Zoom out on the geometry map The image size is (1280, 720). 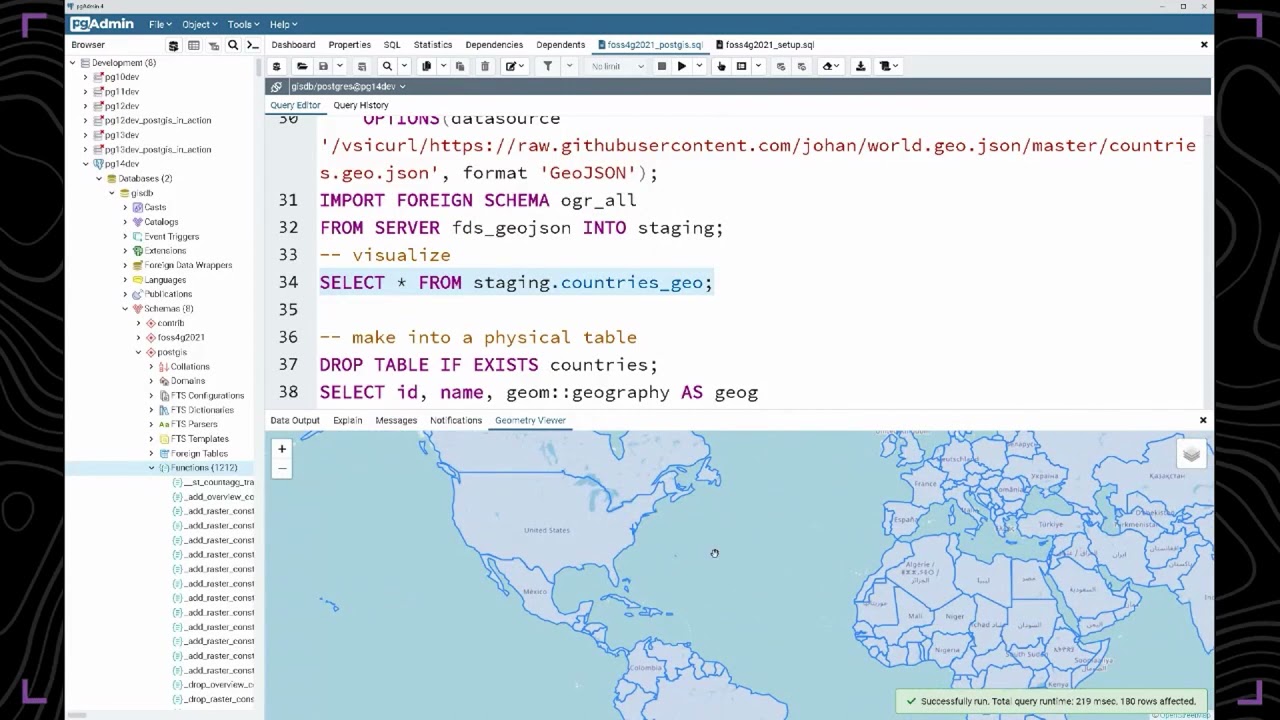(282, 468)
